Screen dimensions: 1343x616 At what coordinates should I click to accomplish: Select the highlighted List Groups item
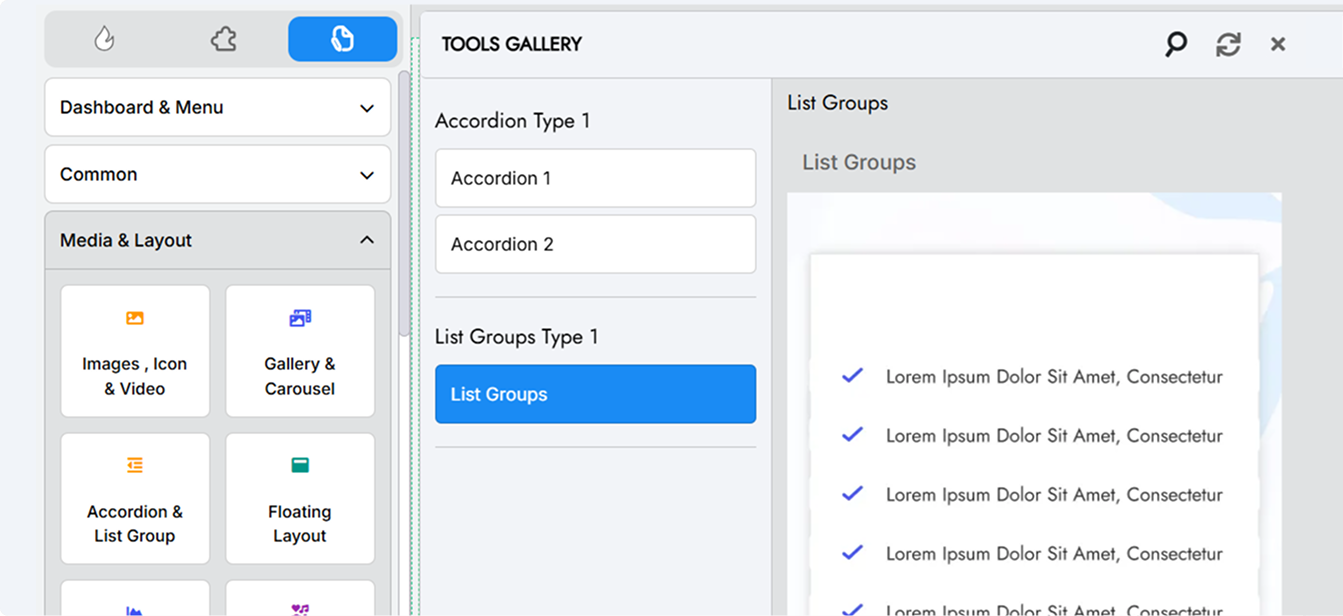tap(596, 394)
